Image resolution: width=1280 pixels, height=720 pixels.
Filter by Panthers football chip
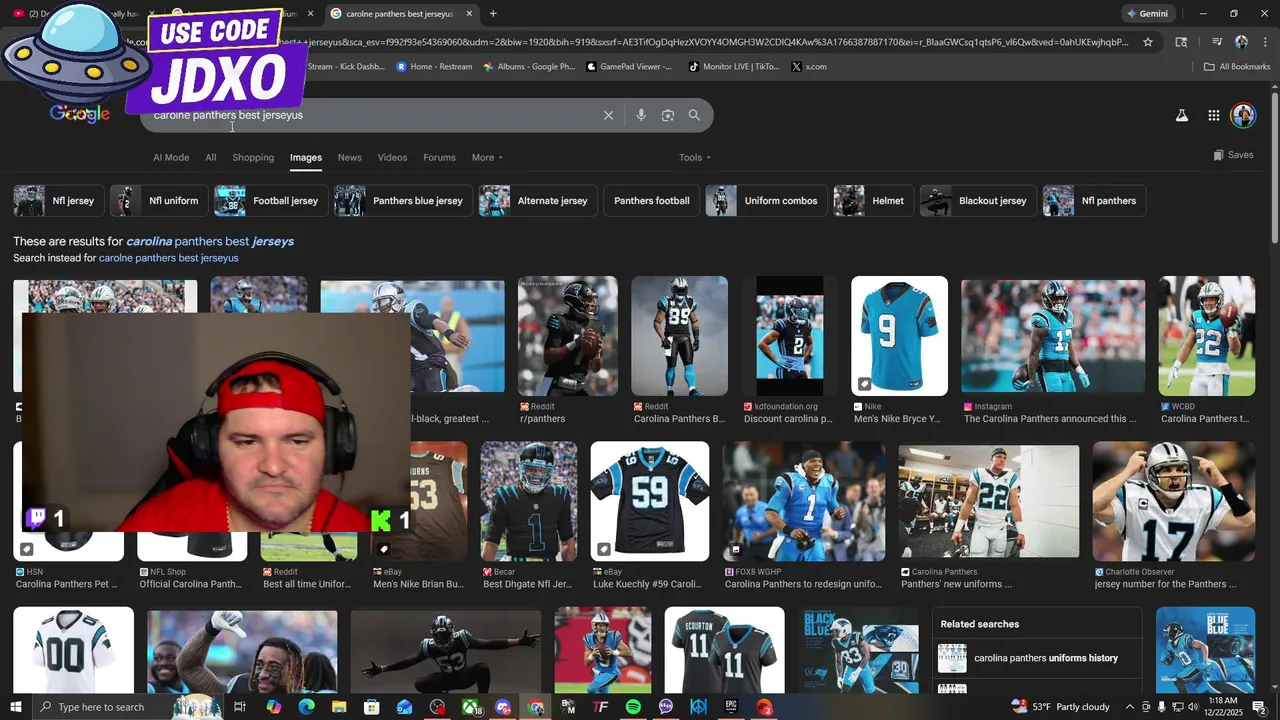pos(651,201)
